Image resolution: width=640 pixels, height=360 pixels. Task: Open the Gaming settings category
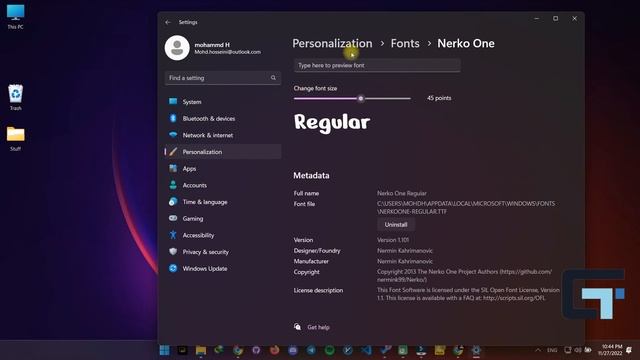pyautogui.click(x=223, y=218)
